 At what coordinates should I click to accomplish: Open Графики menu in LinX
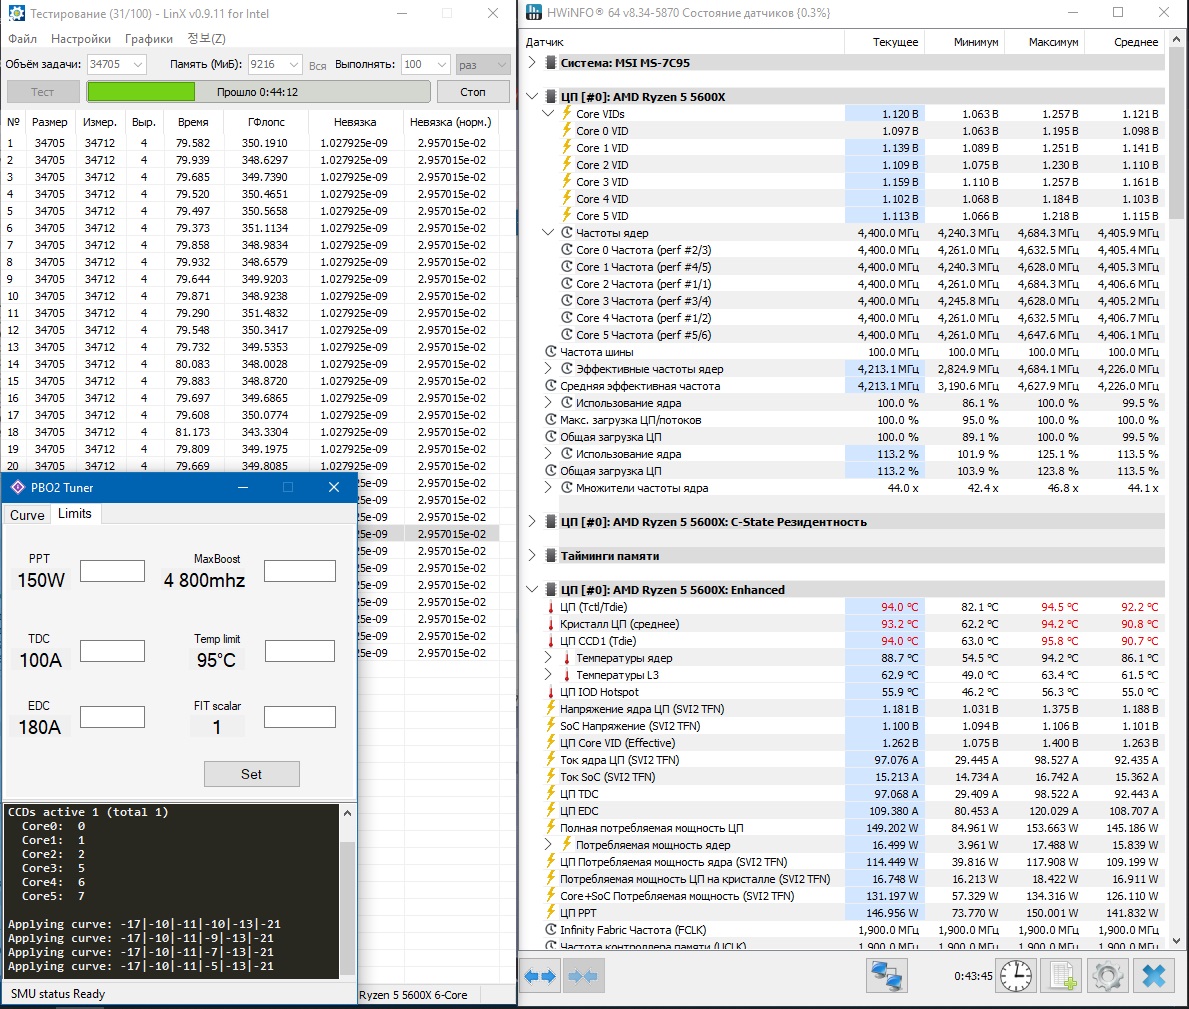[x=149, y=39]
